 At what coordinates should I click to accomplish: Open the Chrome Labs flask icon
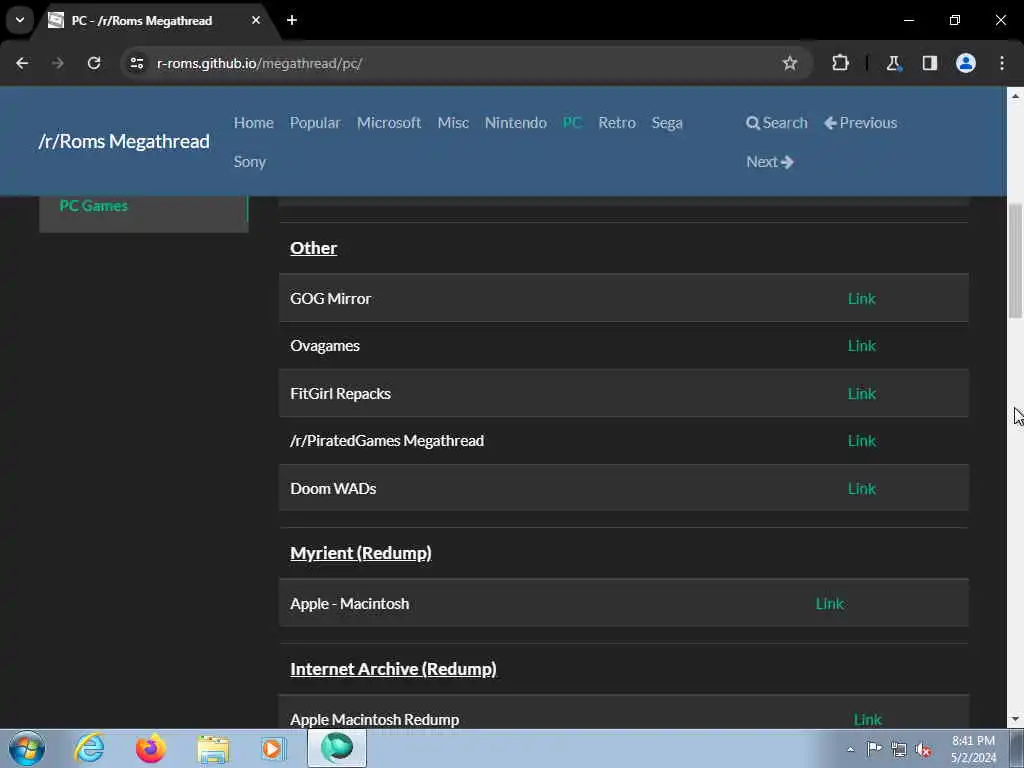[x=893, y=63]
